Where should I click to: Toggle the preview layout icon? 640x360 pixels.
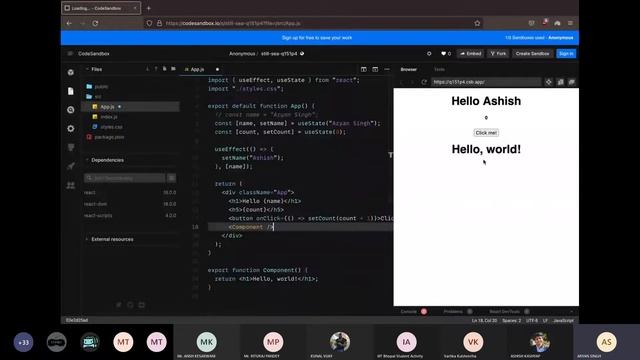click(375, 69)
